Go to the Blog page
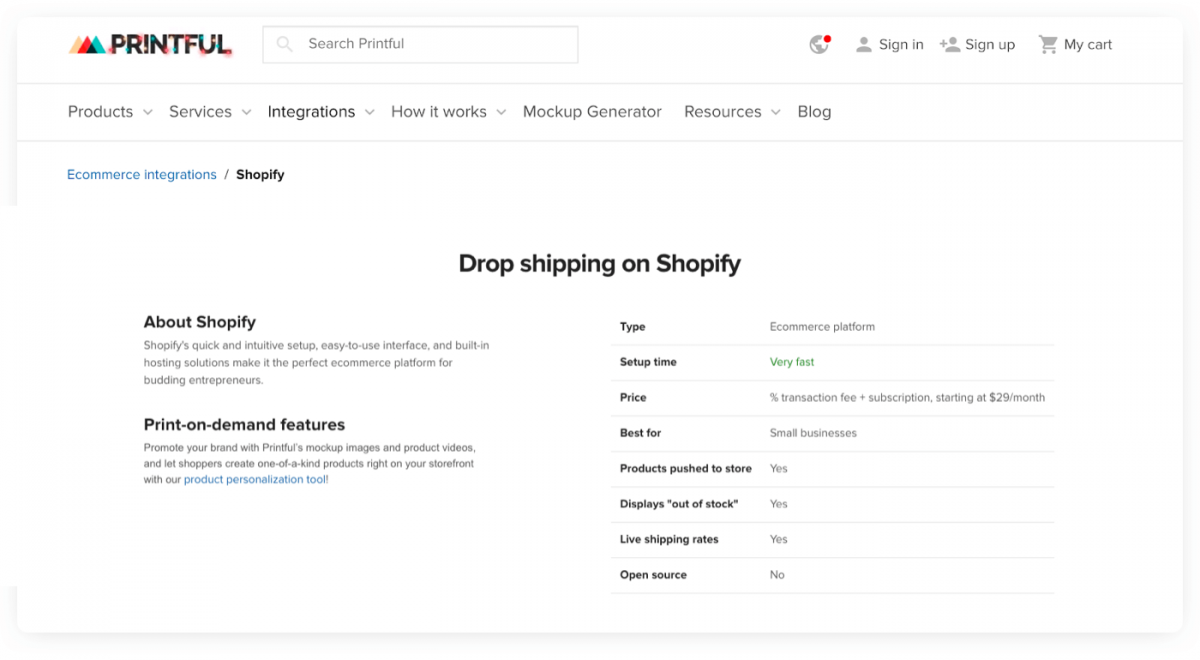The image size is (1200, 660). pos(814,112)
